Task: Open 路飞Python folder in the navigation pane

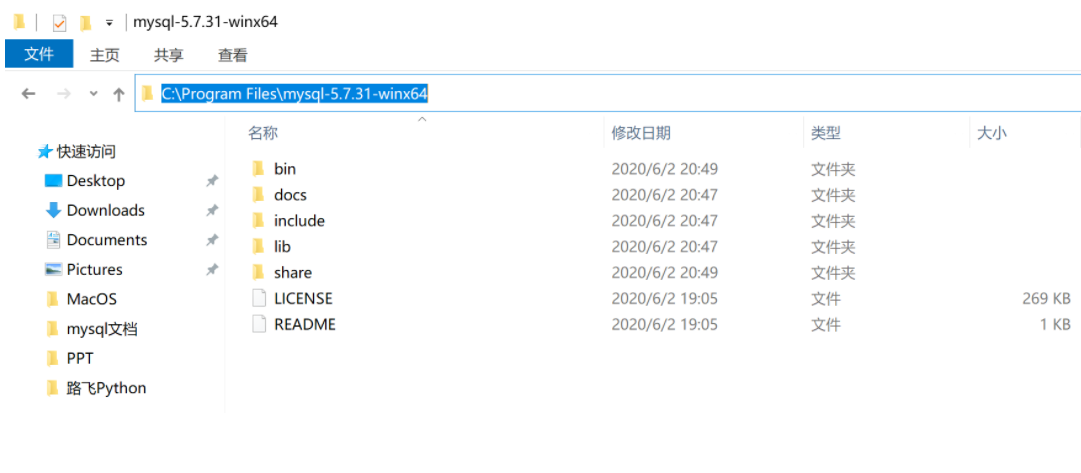Action: pos(106,388)
